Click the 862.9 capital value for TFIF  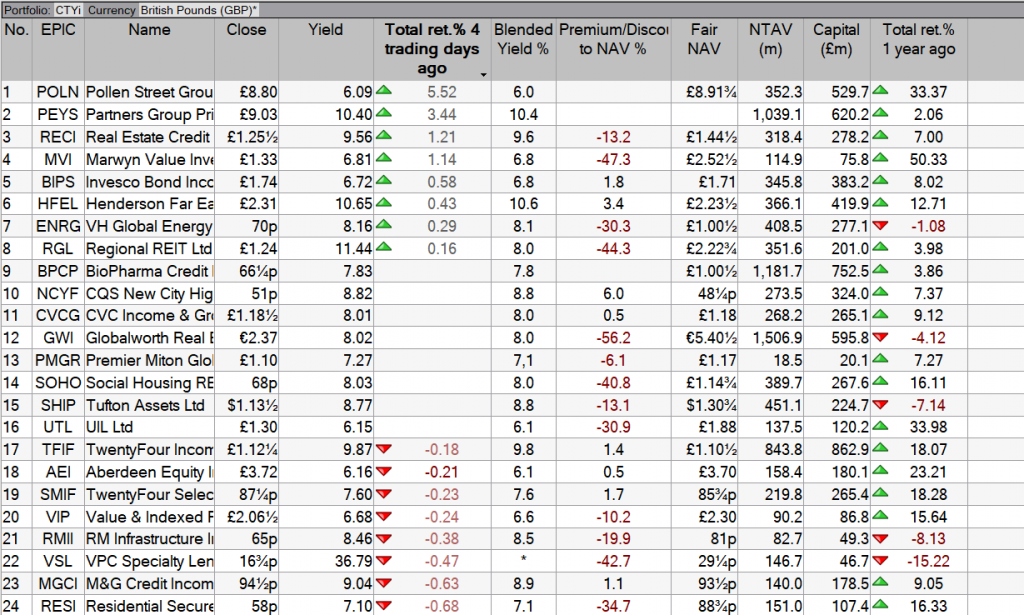(x=850, y=450)
